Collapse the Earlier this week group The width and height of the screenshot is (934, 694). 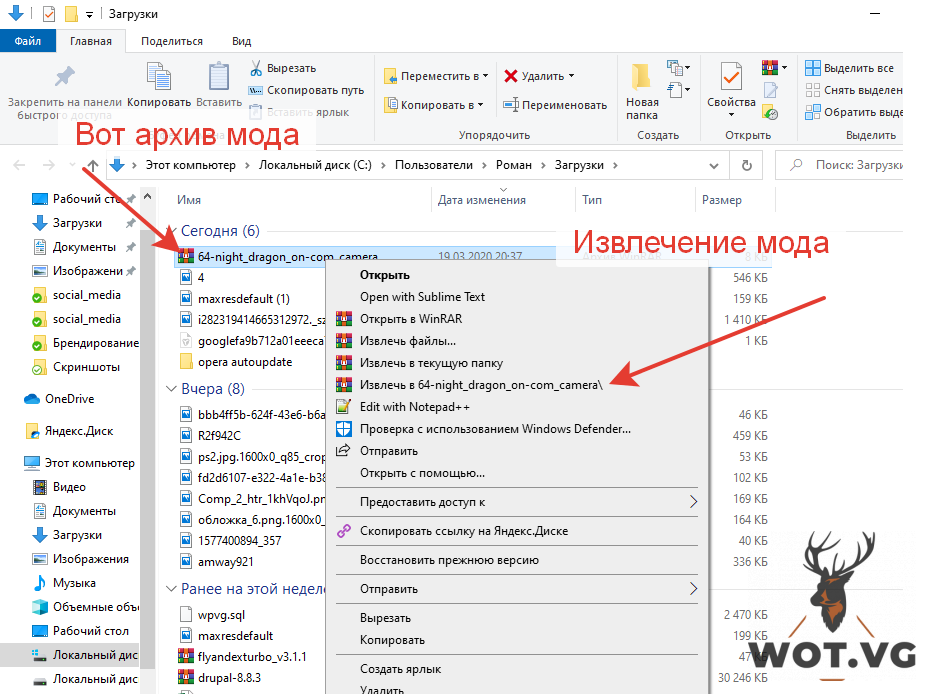[172, 589]
